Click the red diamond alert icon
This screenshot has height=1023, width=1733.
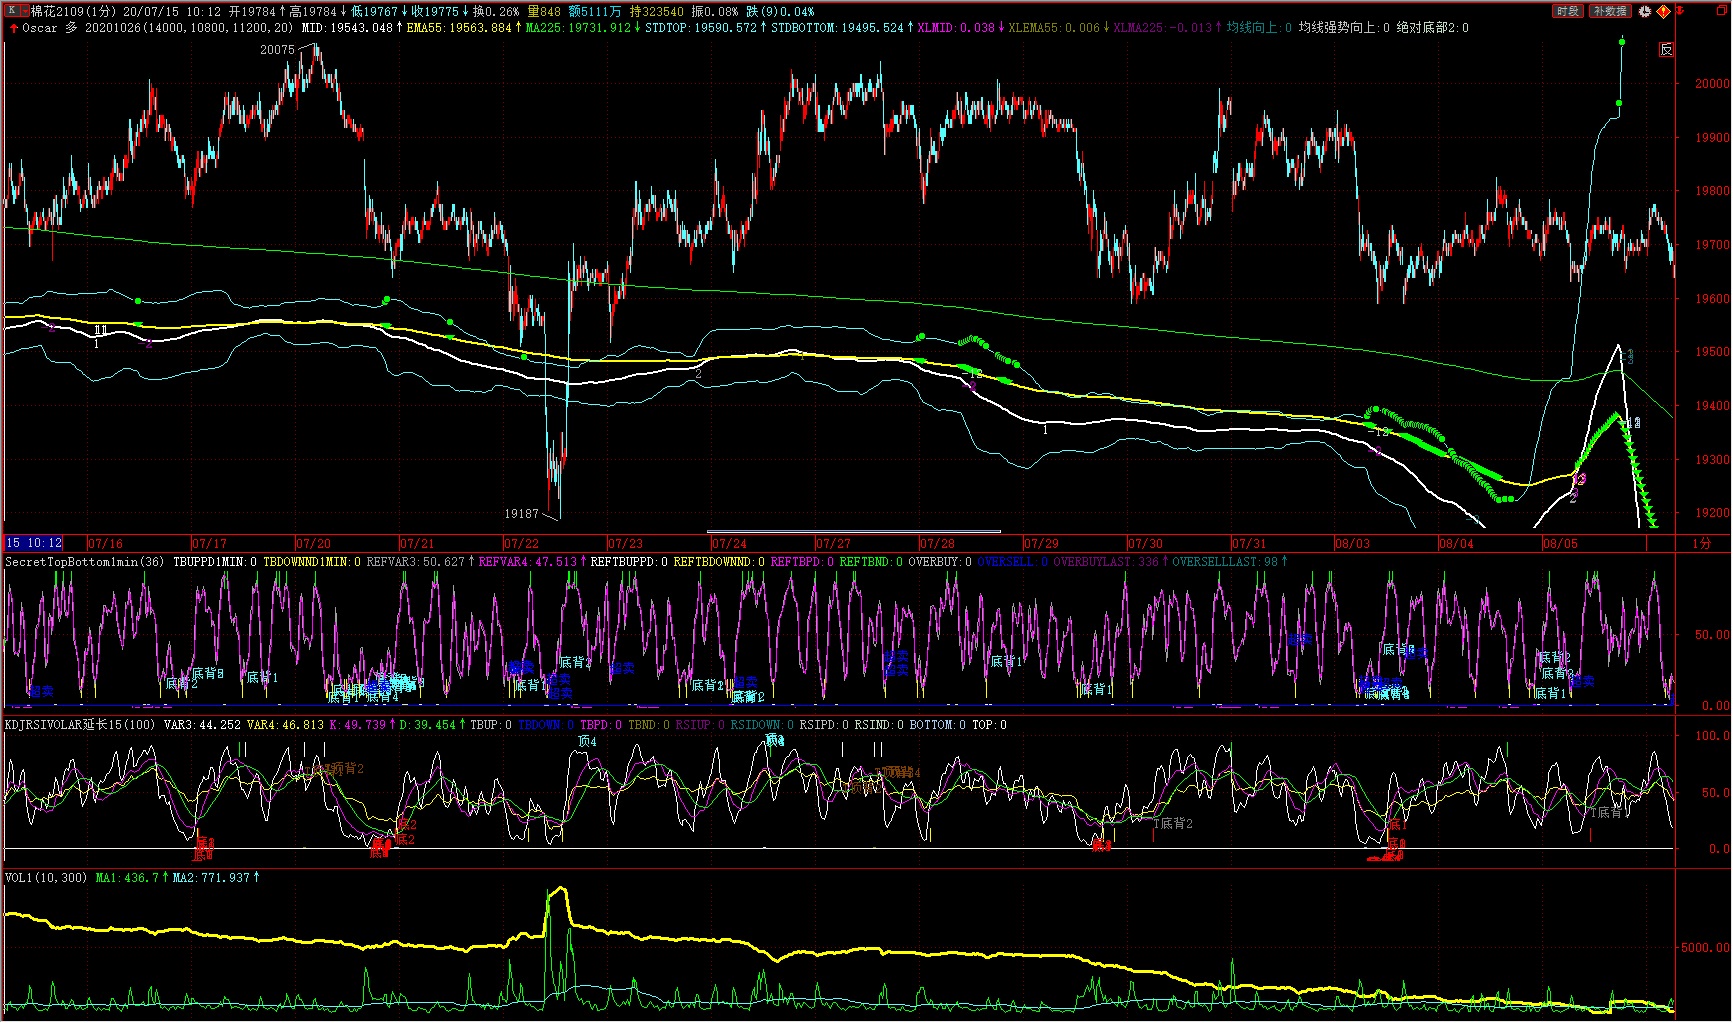coord(1663,11)
